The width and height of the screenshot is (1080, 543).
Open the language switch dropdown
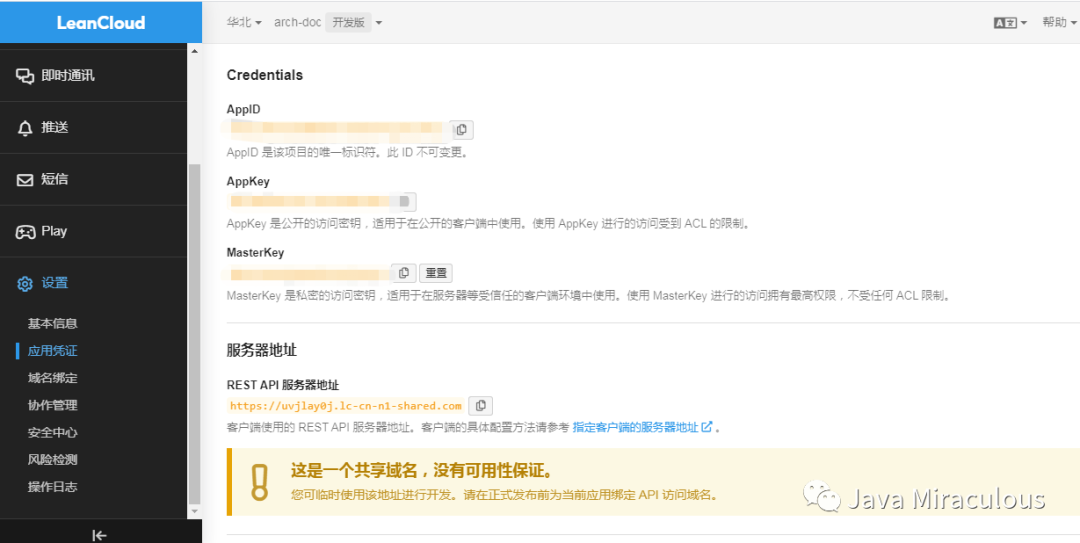(x=1010, y=22)
